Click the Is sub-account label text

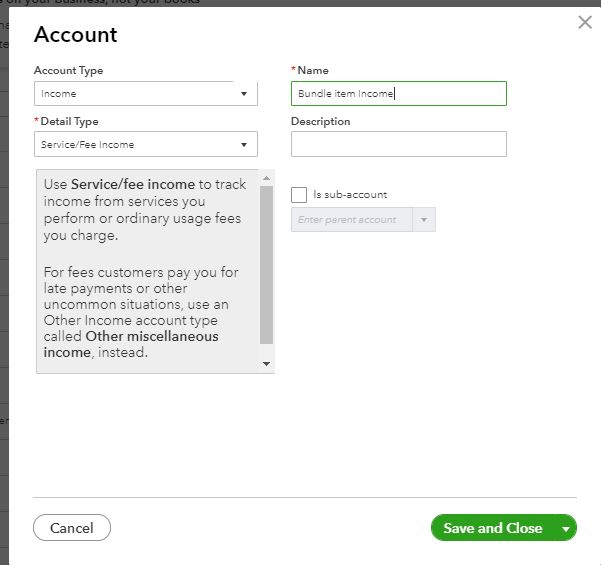point(350,195)
